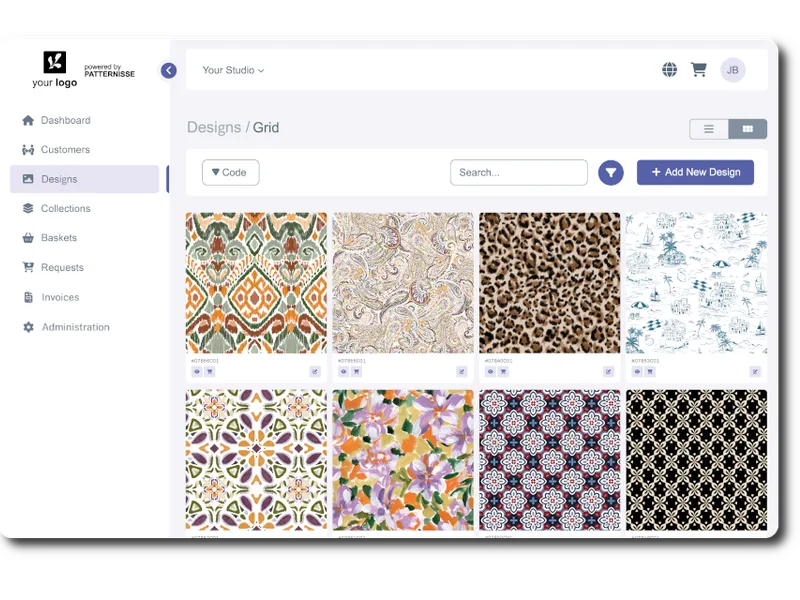The image size is (800, 600).
Task: Add the leopard print design to cart
Action: tap(503, 371)
